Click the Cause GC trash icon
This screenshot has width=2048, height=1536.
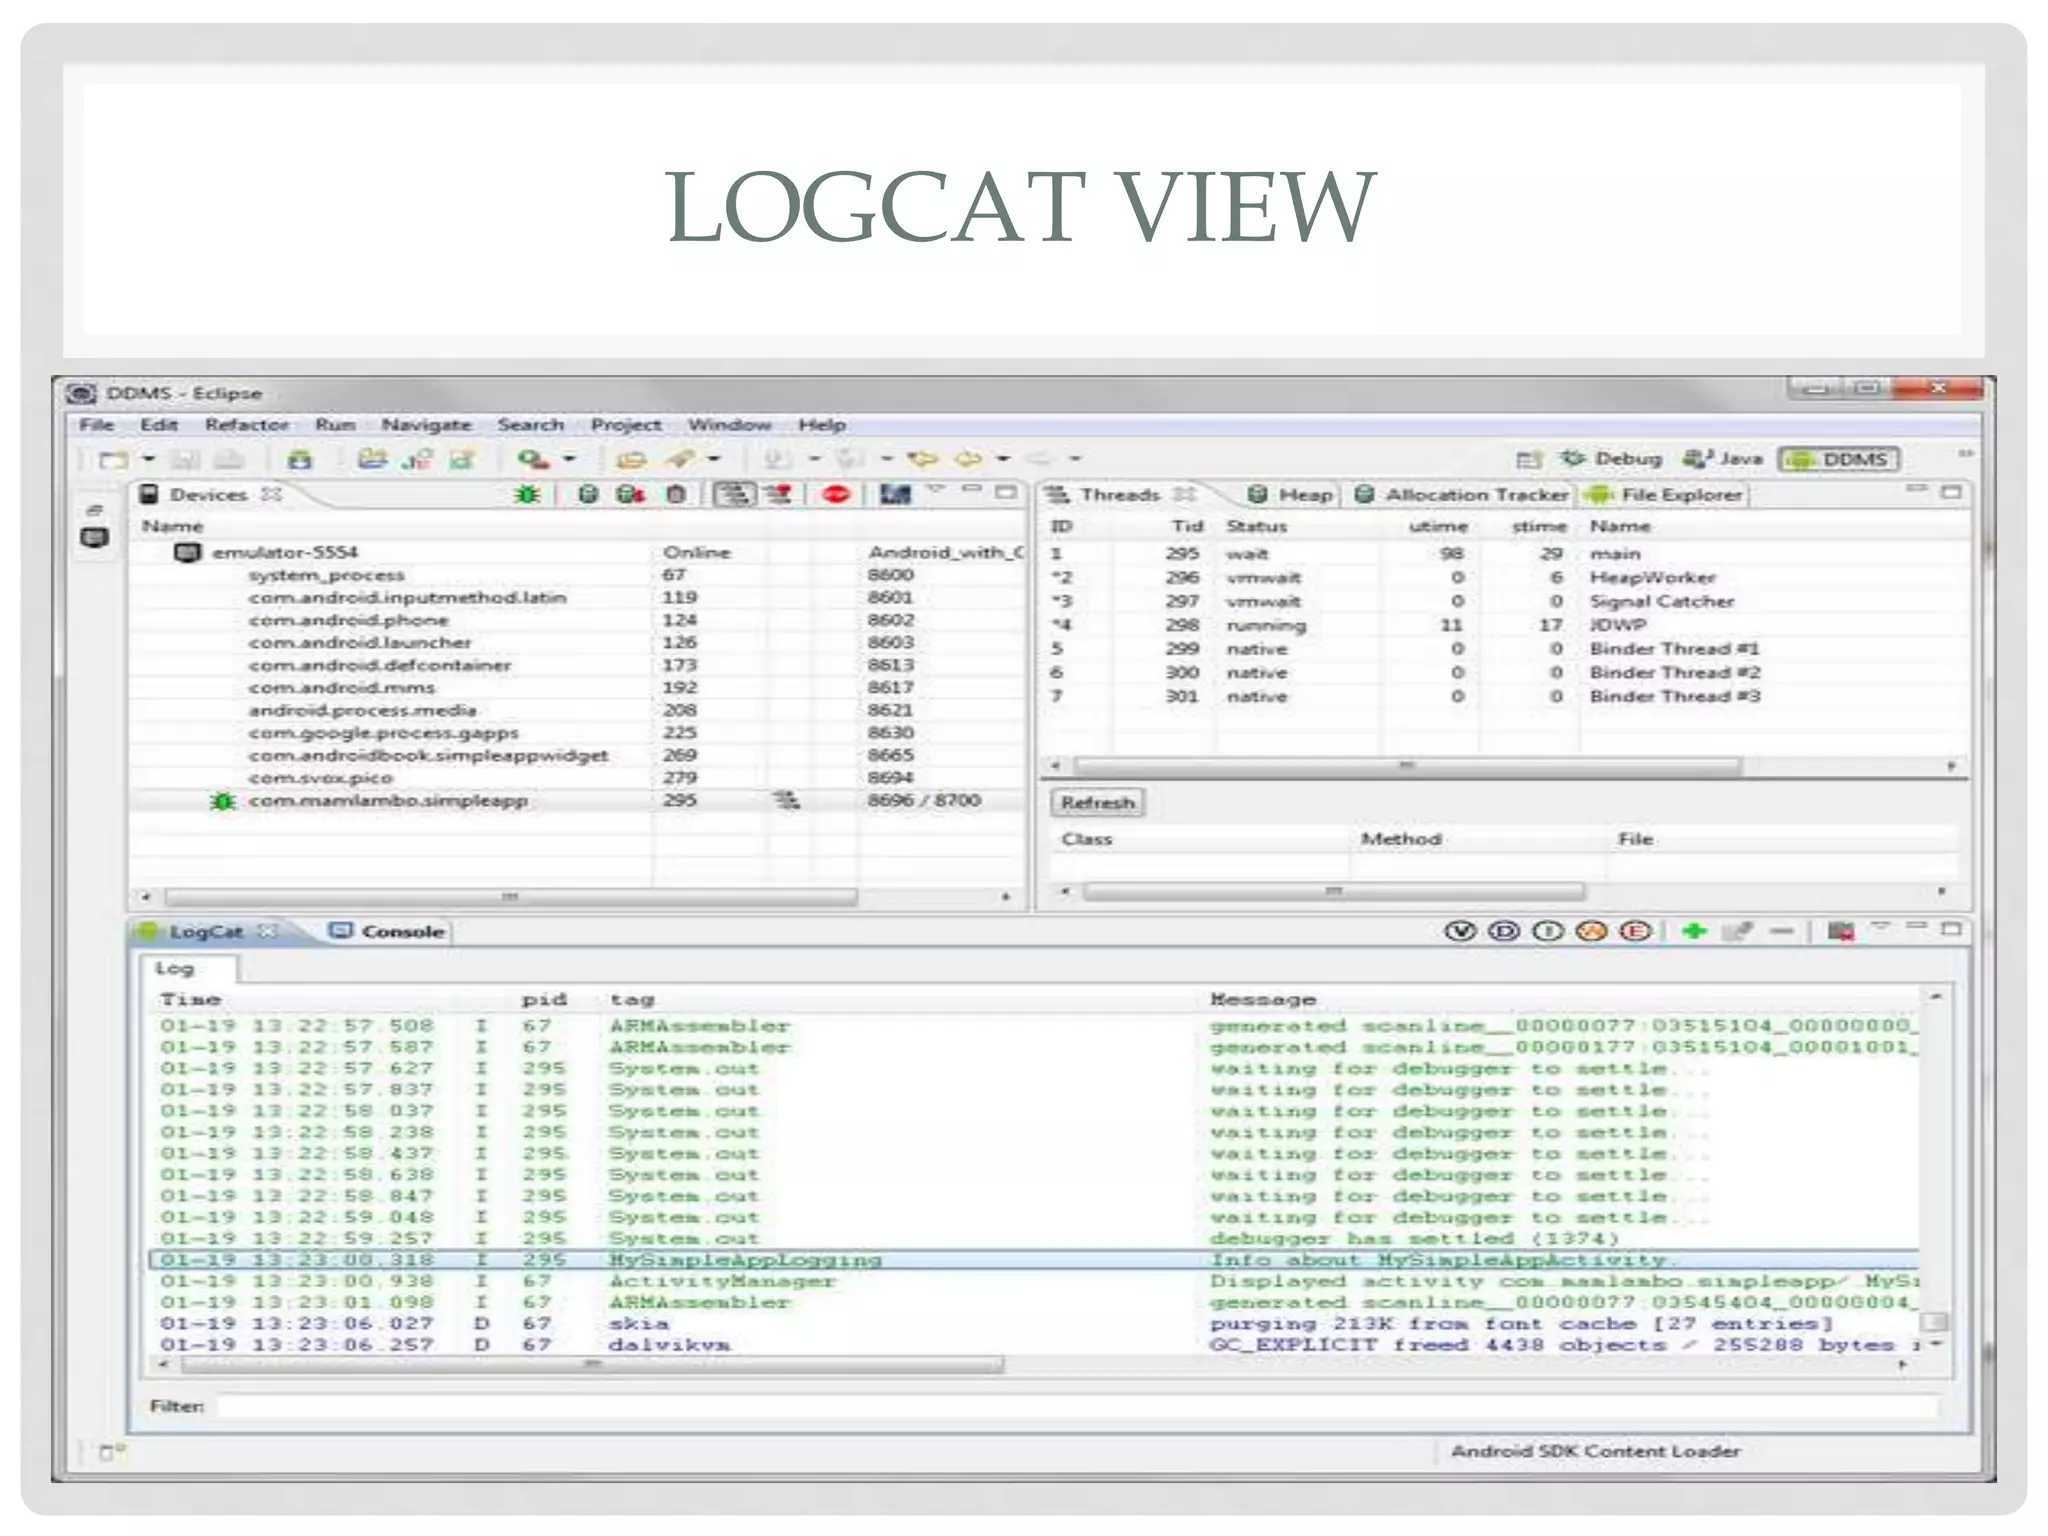(x=677, y=494)
